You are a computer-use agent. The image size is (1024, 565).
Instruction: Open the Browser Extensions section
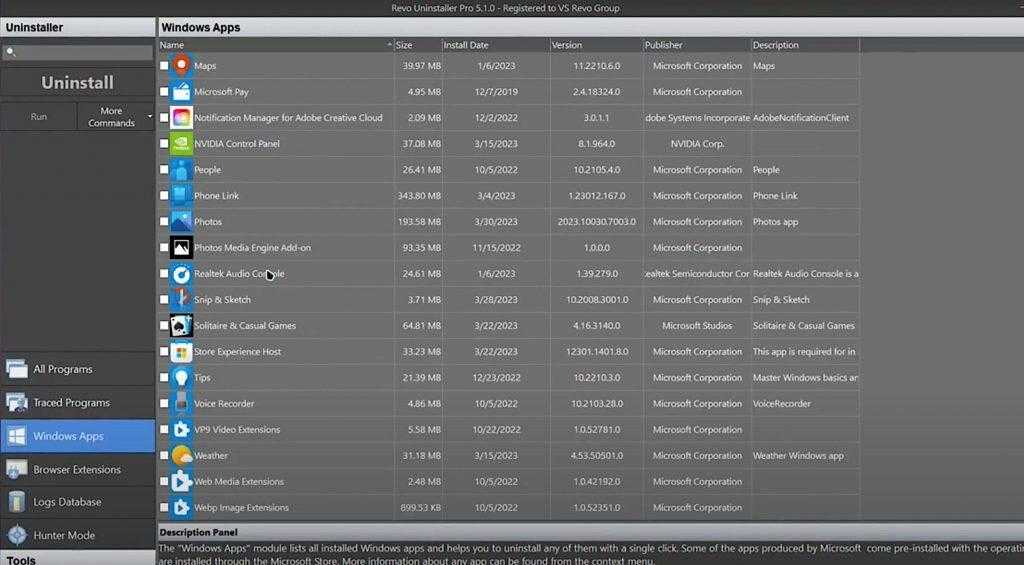pyautogui.click(x=78, y=469)
